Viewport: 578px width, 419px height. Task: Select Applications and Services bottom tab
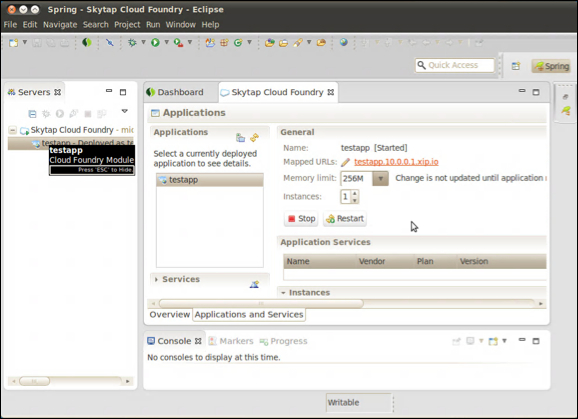coord(249,315)
